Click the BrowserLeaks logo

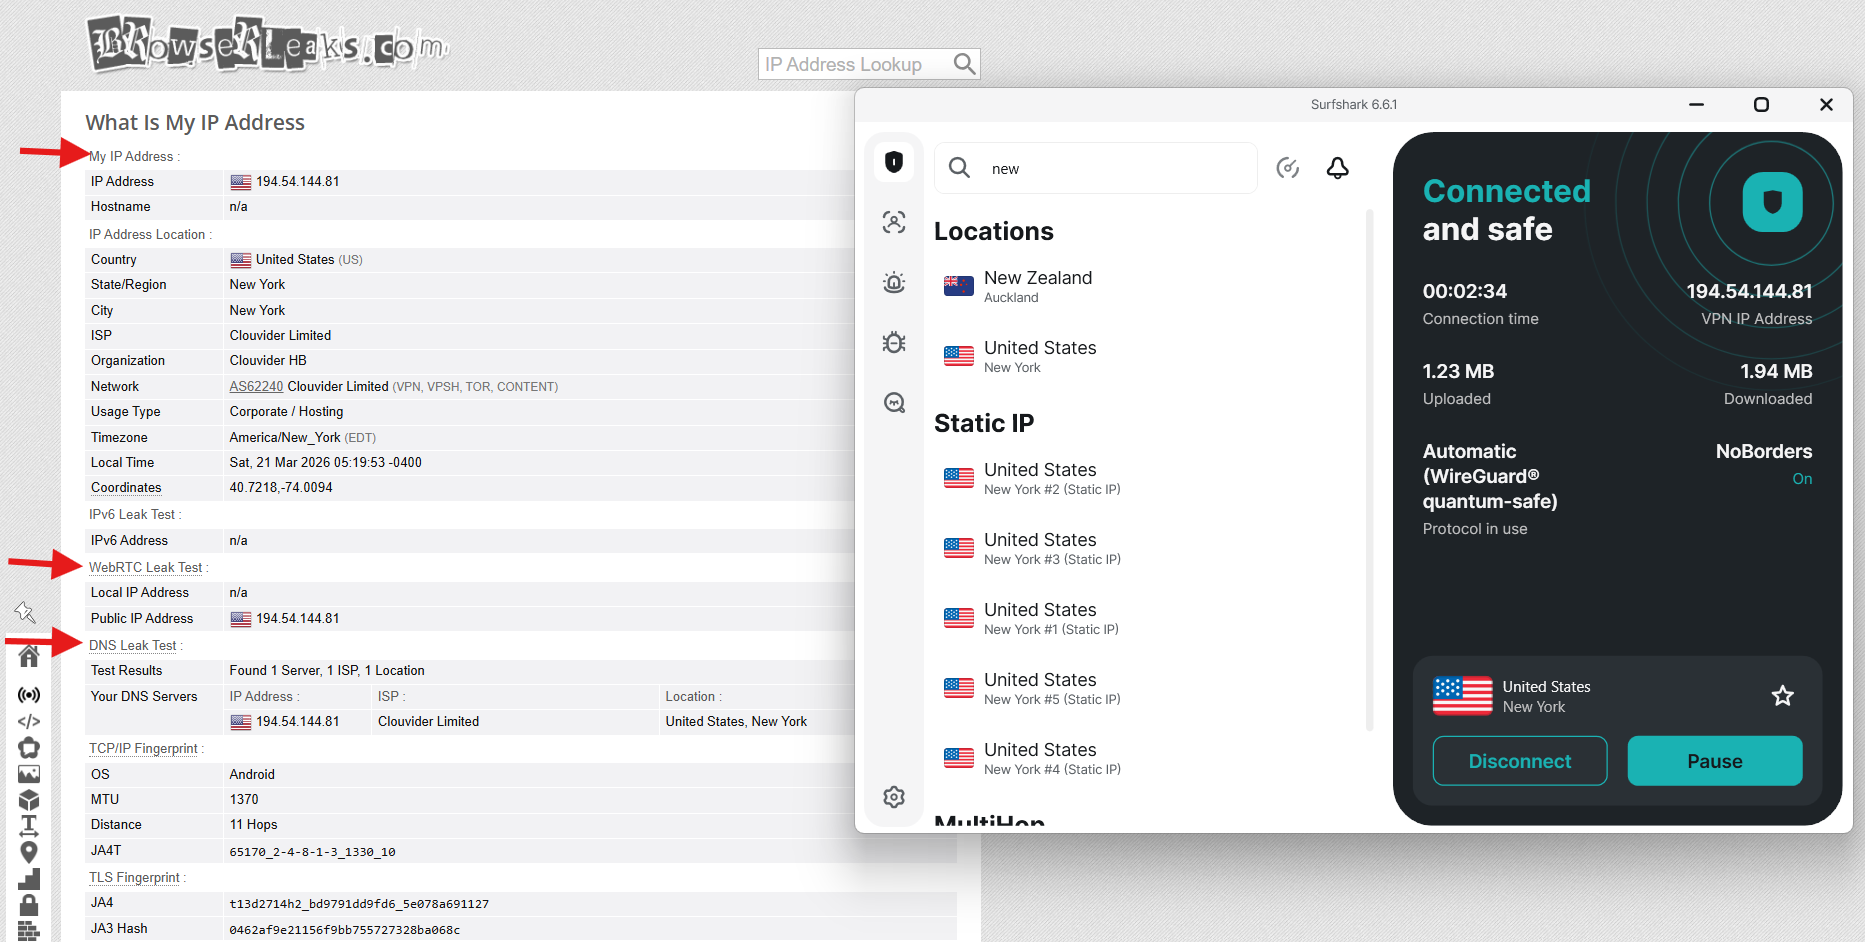coord(267,44)
